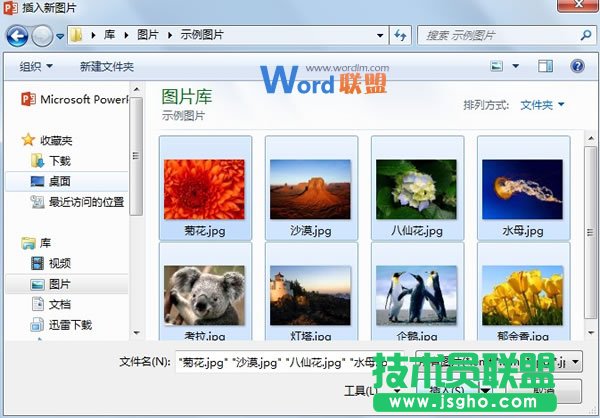The height and width of the screenshot is (418, 600).
Task: Select the 图片 breadcrumb in the address bar
Action: [148, 35]
